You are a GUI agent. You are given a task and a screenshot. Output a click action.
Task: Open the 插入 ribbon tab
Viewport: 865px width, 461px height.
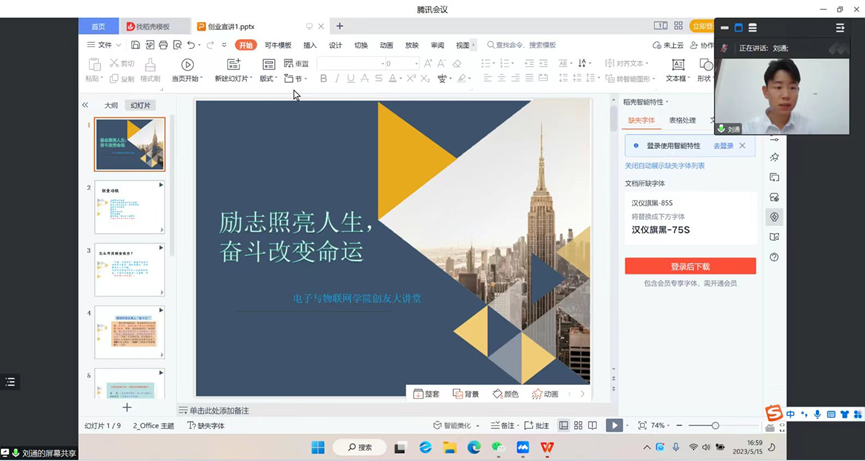pos(310,45)
